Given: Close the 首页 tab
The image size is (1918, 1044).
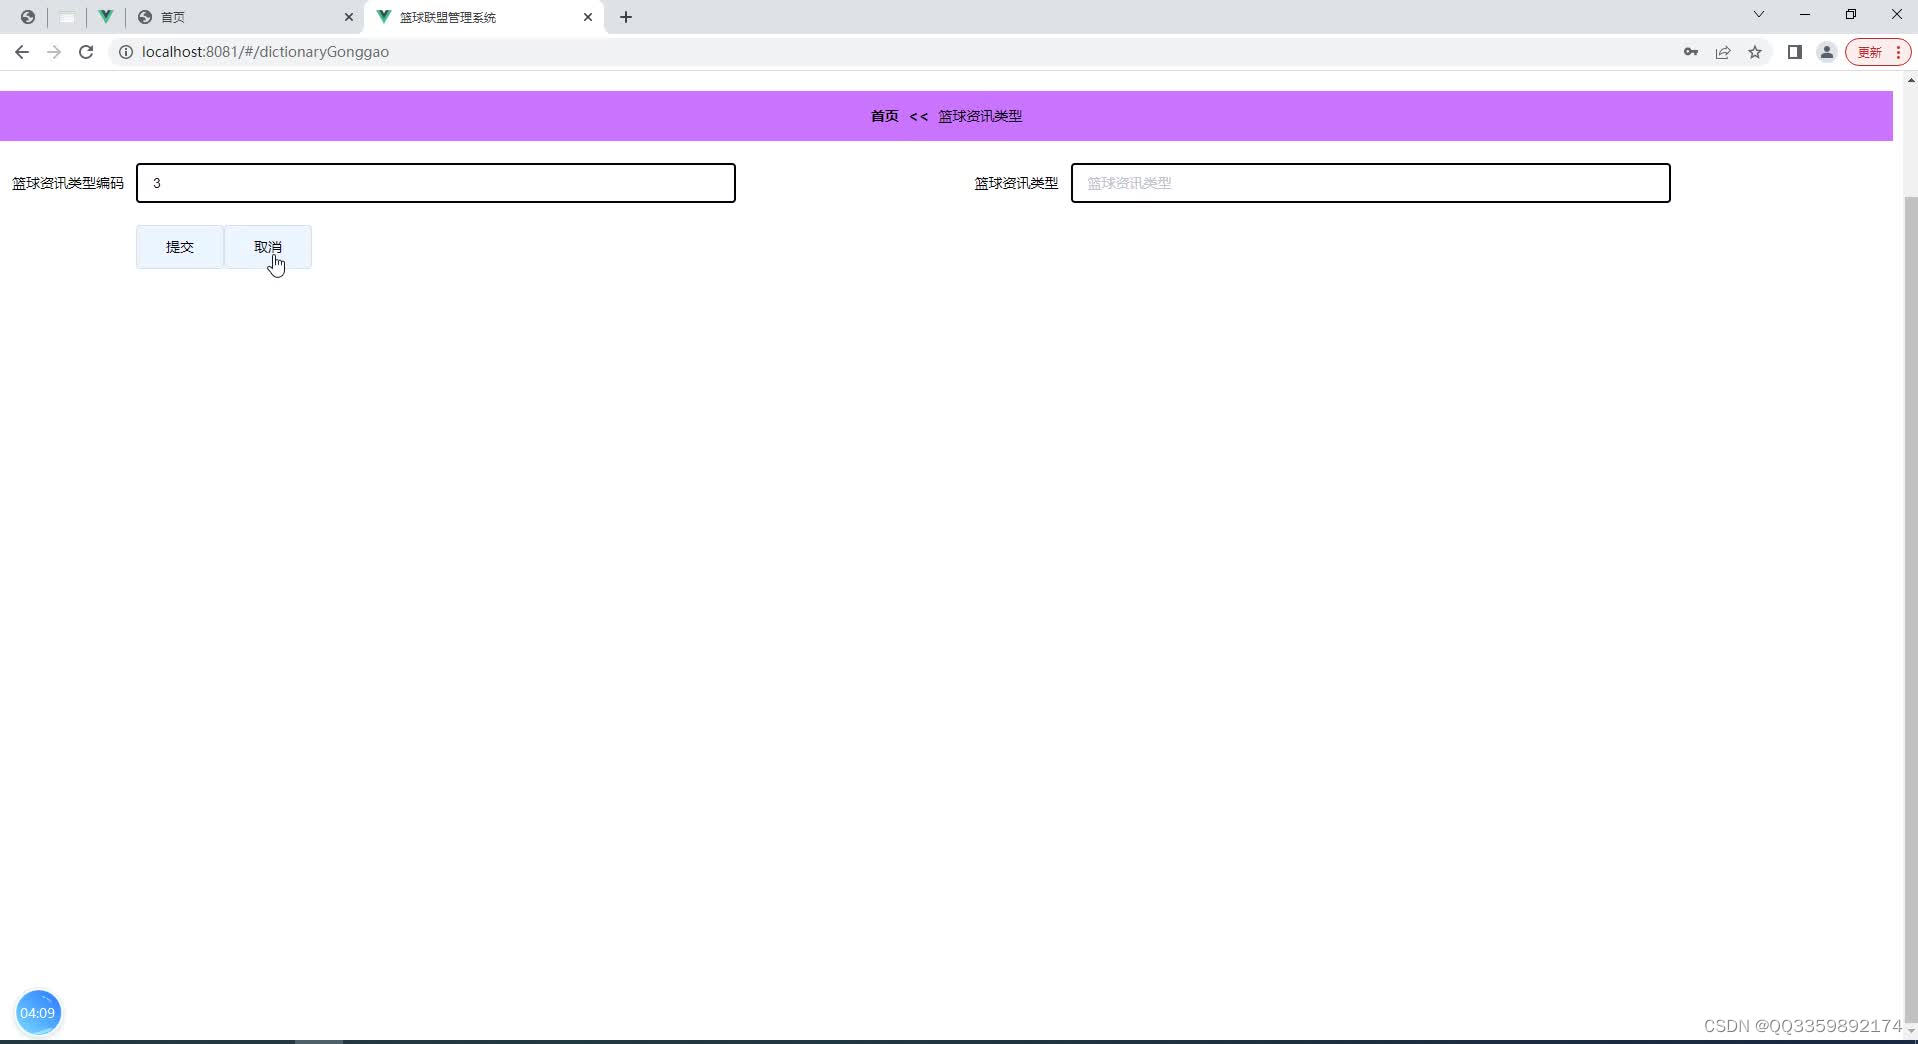Looking at the screenshot, I should coord(349,17).
